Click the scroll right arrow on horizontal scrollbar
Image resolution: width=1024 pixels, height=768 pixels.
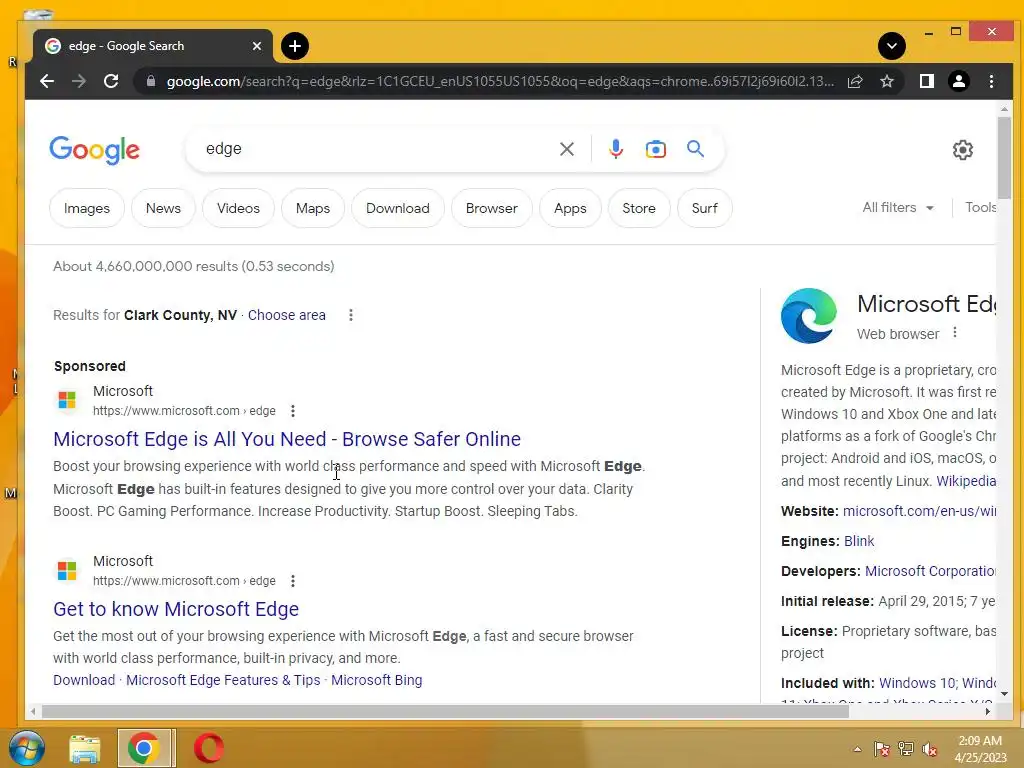point(987,711)
